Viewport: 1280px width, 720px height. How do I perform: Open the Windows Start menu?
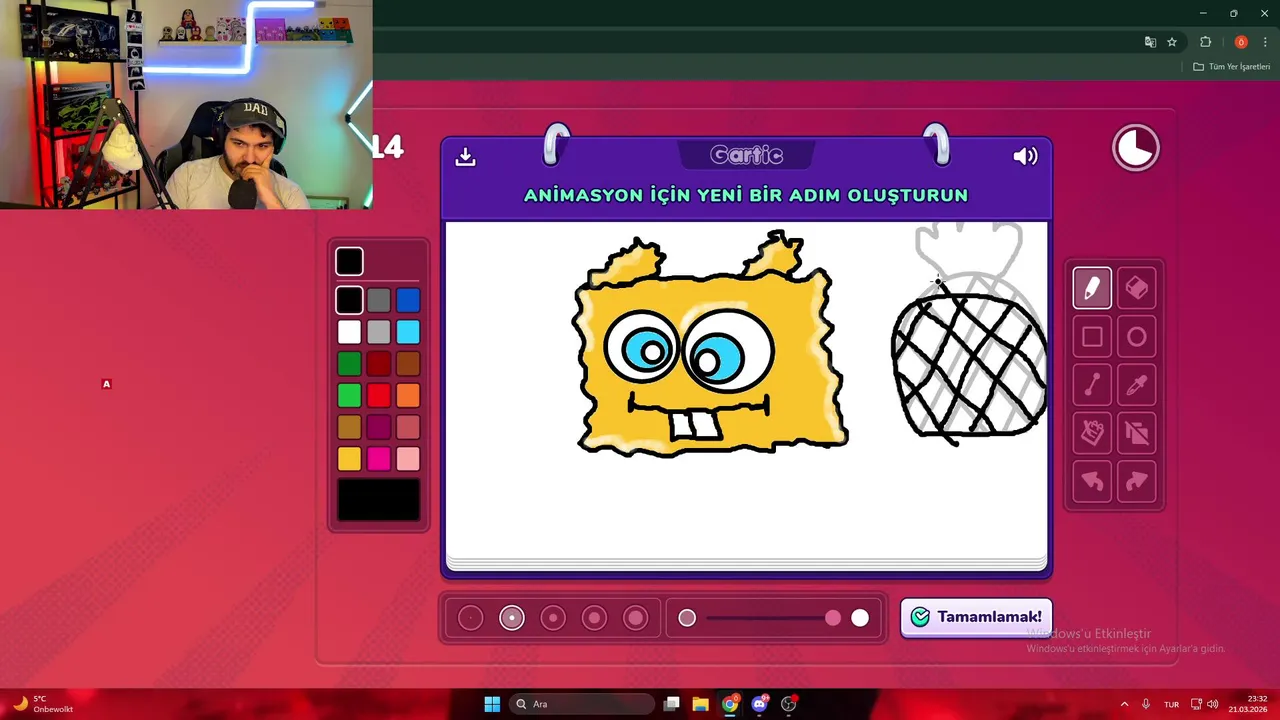click(492, 704)
